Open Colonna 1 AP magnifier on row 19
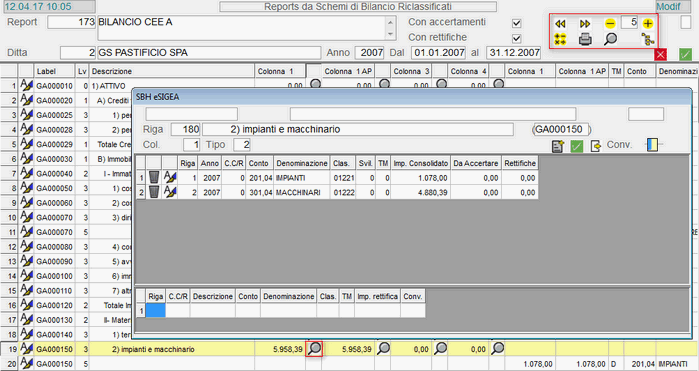The height and width of the screenshot is (371, 699). point(383,349)
